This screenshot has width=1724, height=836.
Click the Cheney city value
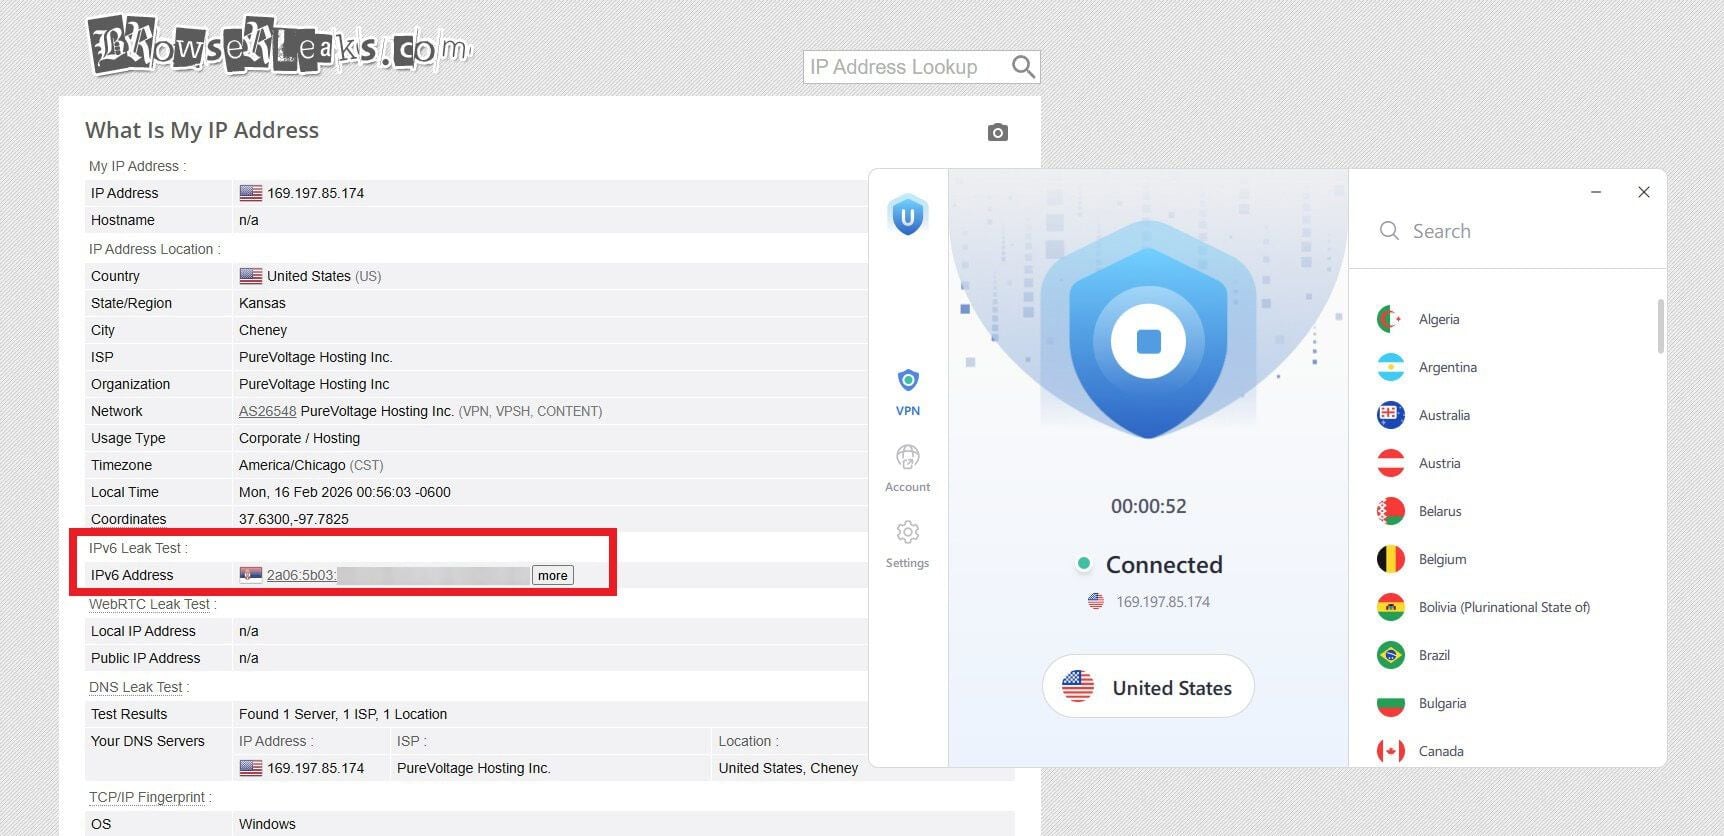263,330
